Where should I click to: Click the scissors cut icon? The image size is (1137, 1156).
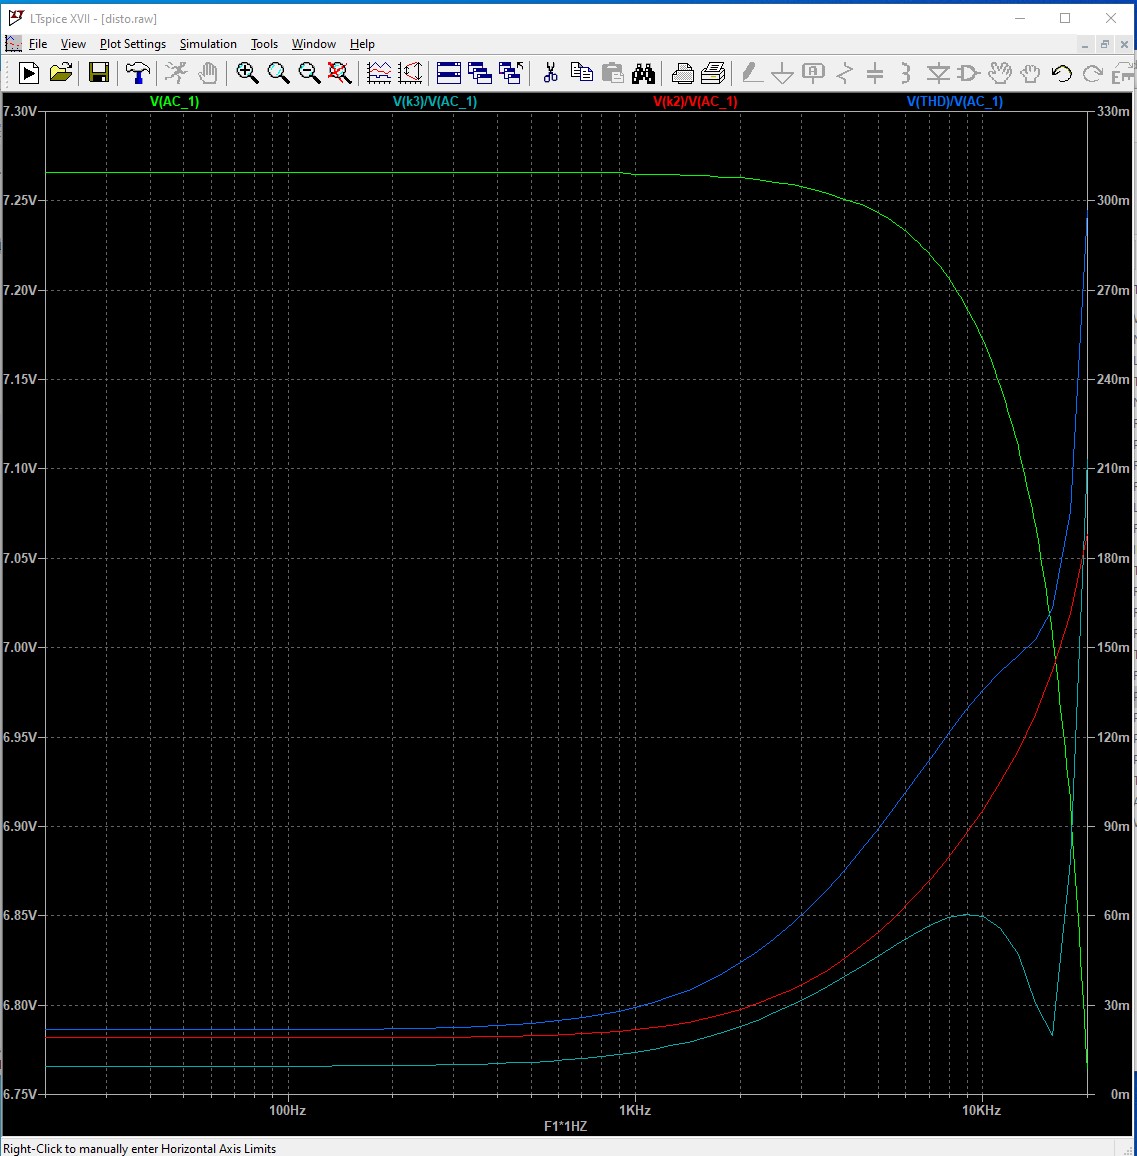coord(550,72)
